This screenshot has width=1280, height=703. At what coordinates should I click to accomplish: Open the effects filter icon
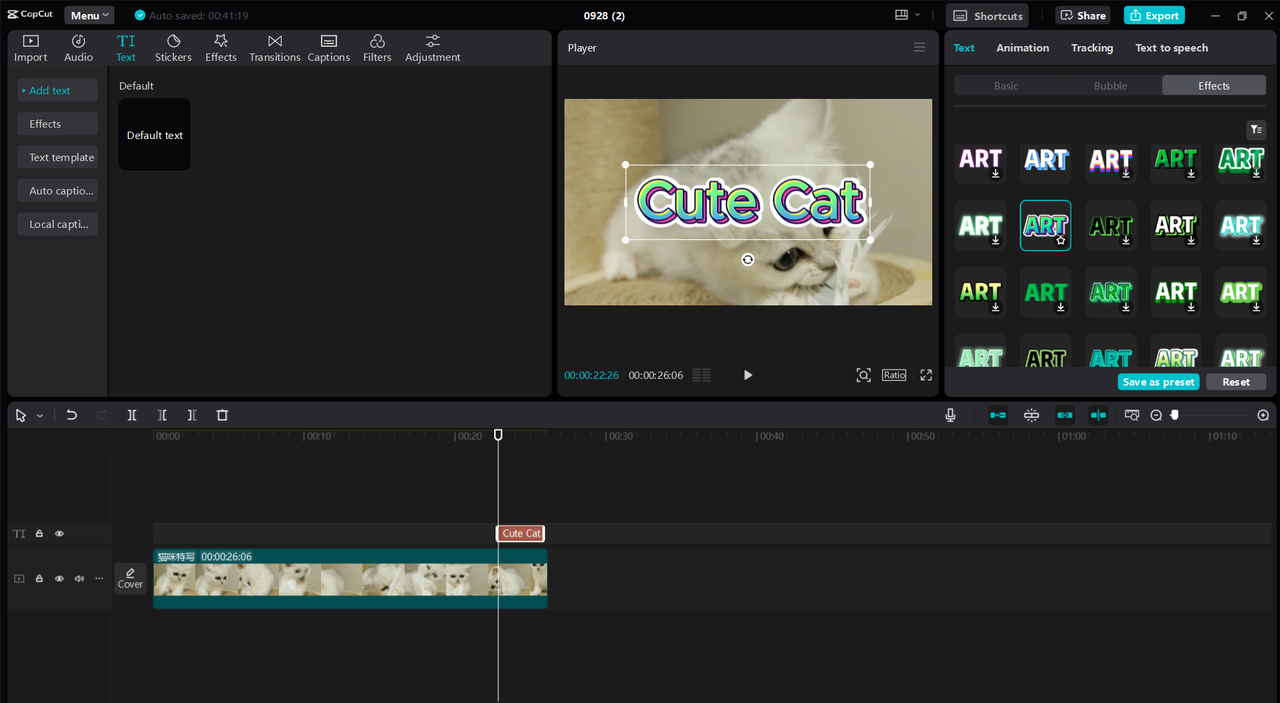(x=1256, y=129)
